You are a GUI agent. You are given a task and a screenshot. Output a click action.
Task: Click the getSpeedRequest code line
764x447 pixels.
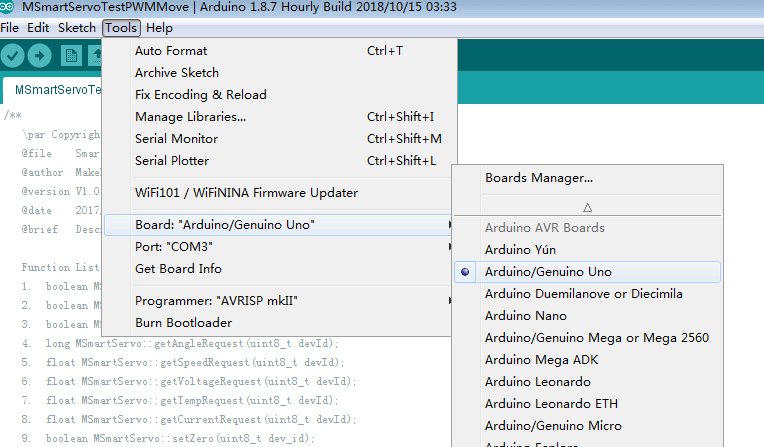[183, 363]
